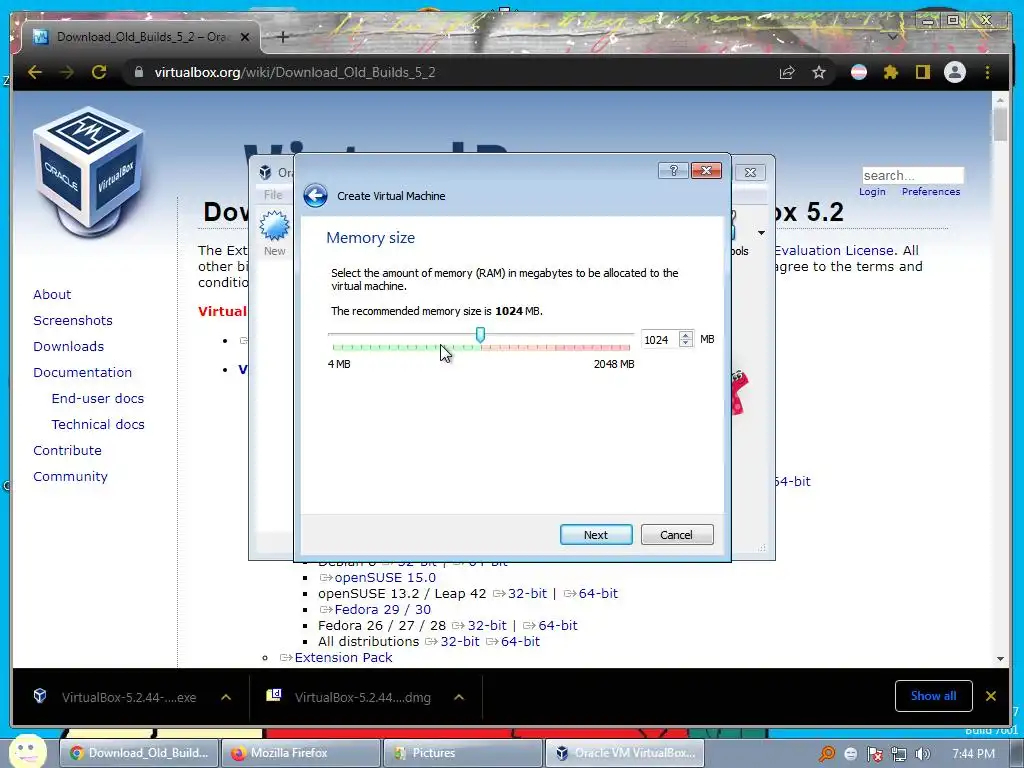Viewport: 1024px width, 768px height.
Task: Switch to Oracle VM VirtualBox taskbar button
Action: [x=624, y=753]
